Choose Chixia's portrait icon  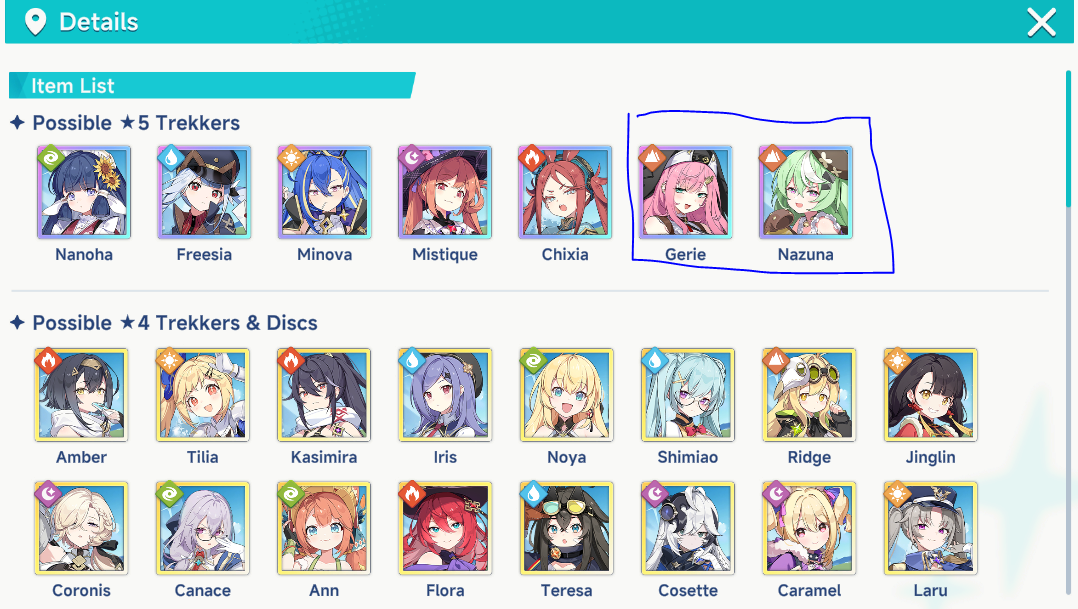point(565,192)
